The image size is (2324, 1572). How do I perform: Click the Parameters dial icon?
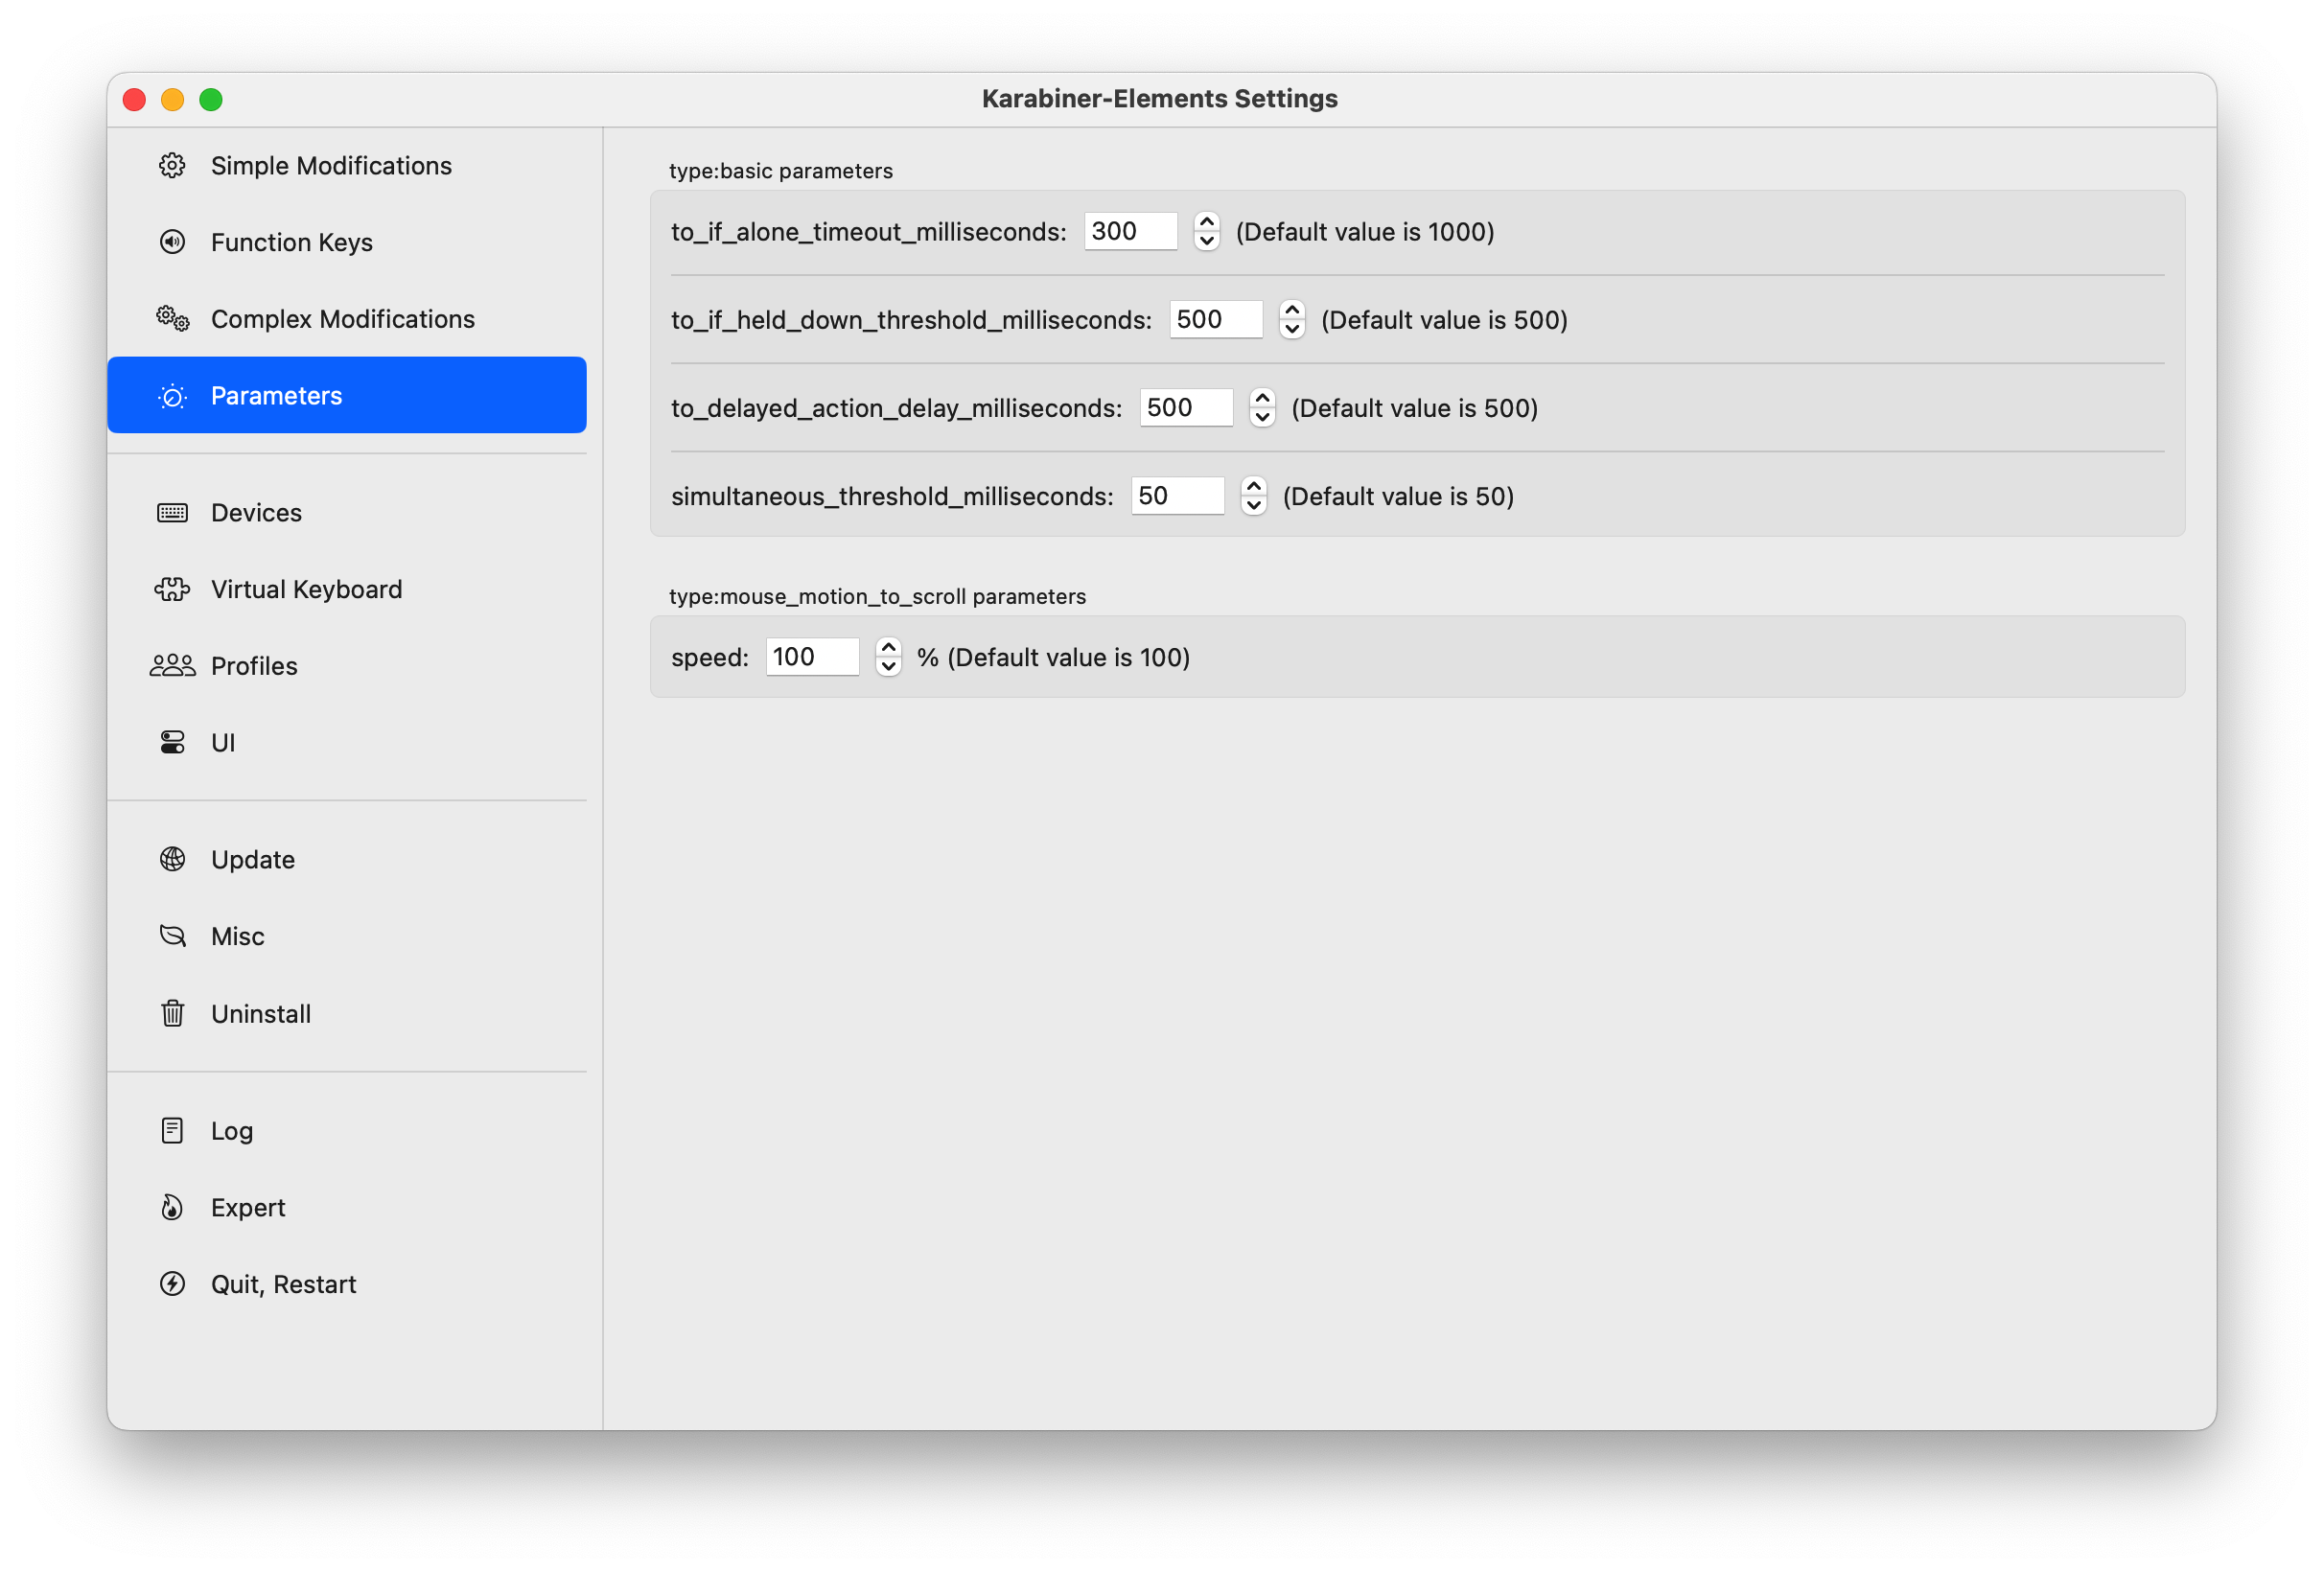pos(172,396)
